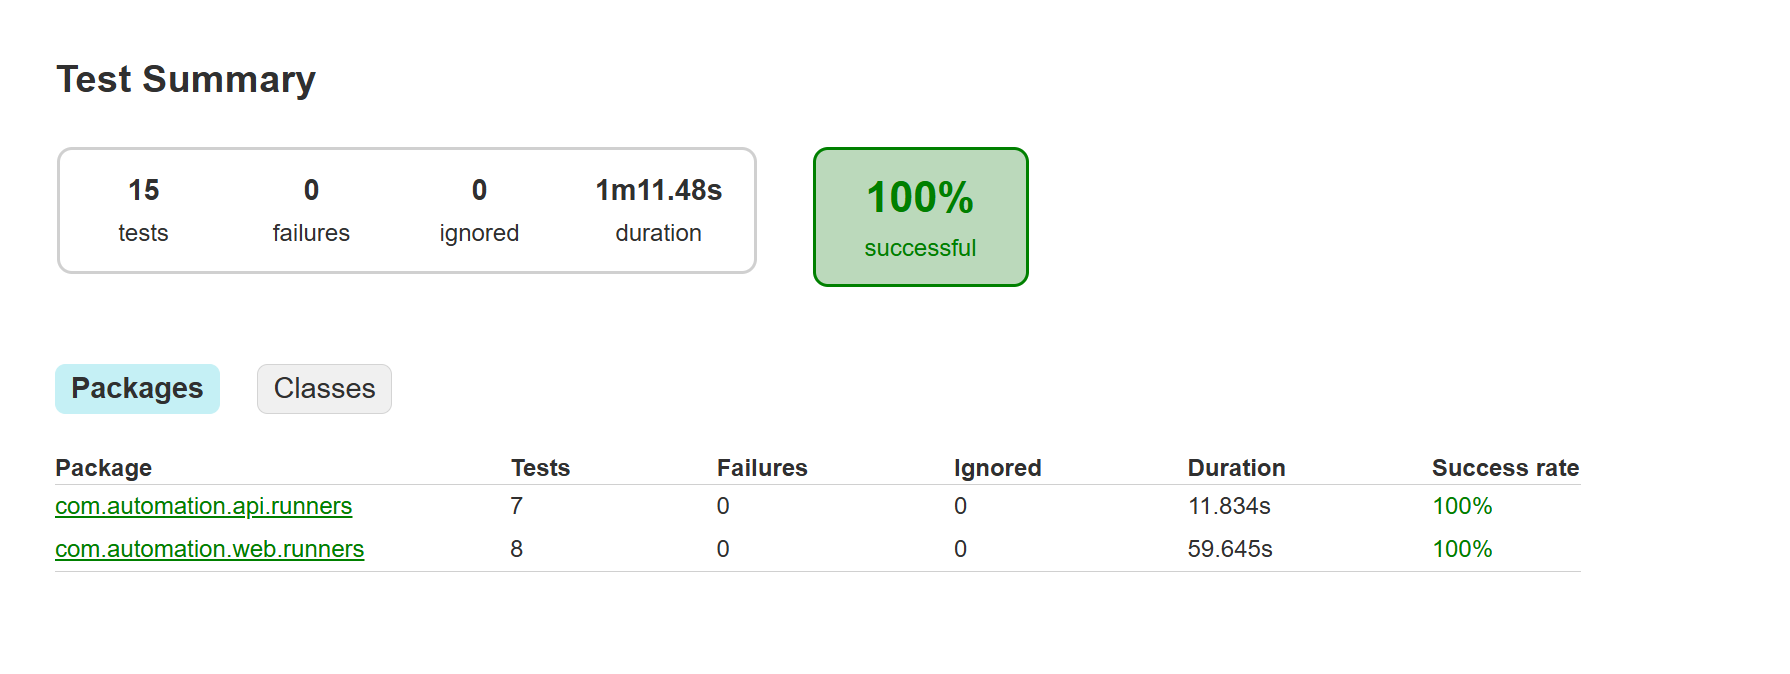
Task: Click the 1m11.48s duration counter
Action: pyautogui.click(x=658, y=210)
